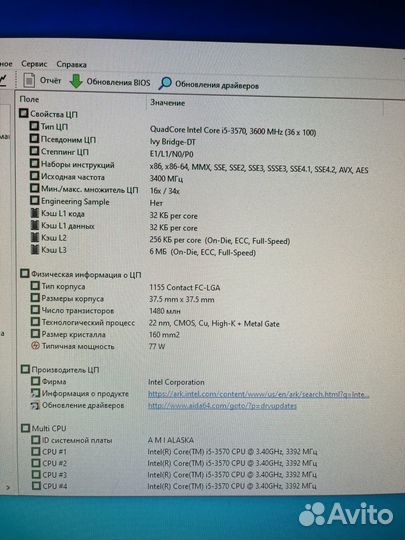Viewport: 405px width, 540px height.
Task: Select the CPU #1 row icon
Action: pos(36,451)
